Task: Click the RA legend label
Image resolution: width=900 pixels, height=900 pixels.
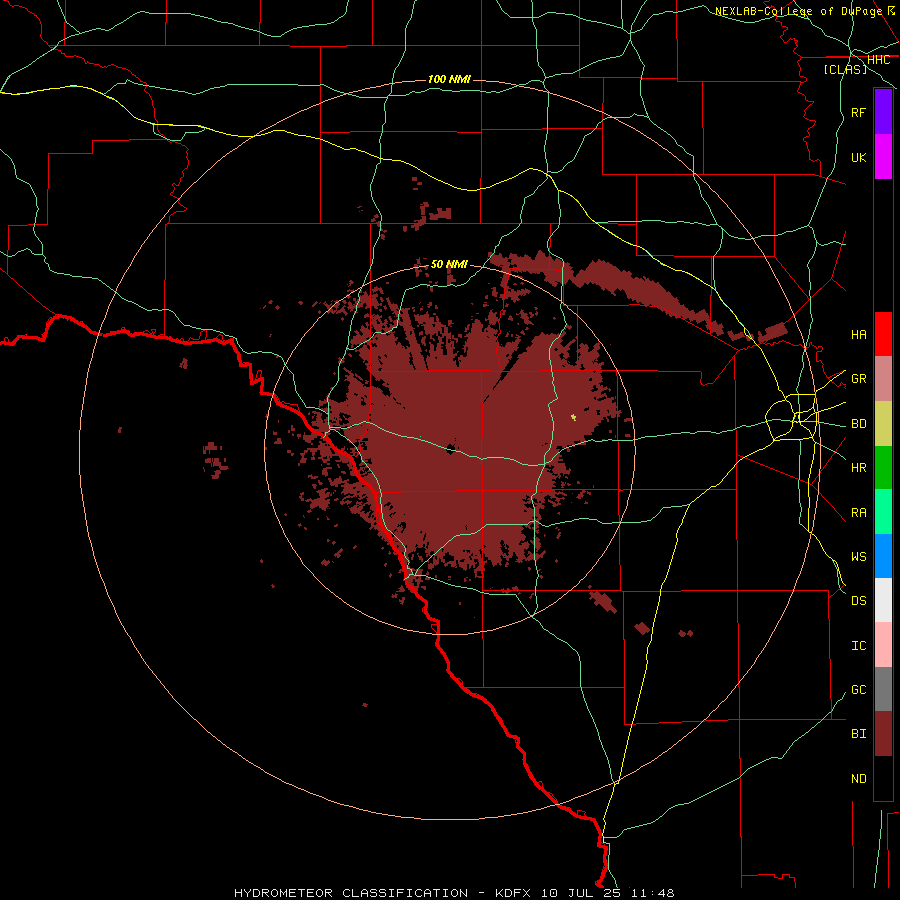Action: point(858,513)
